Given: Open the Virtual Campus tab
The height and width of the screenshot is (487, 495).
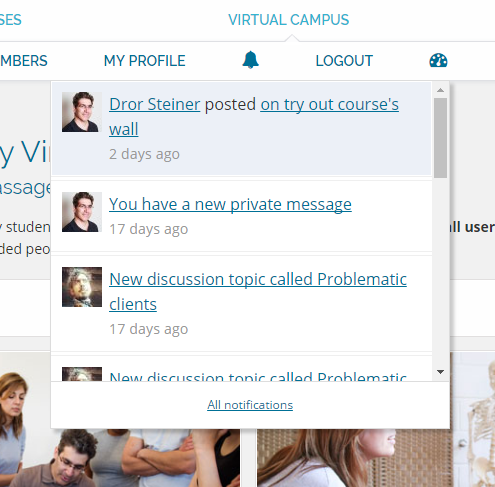Looking at the screenshot, I should (288, 20).
